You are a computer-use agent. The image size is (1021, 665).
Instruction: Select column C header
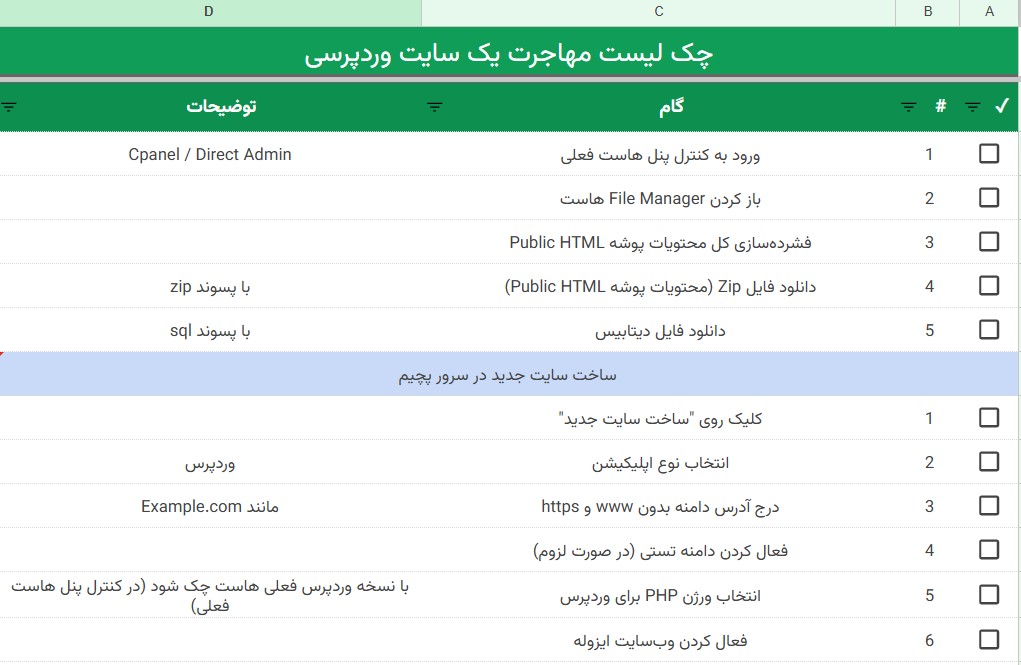(x=658, y=12)
